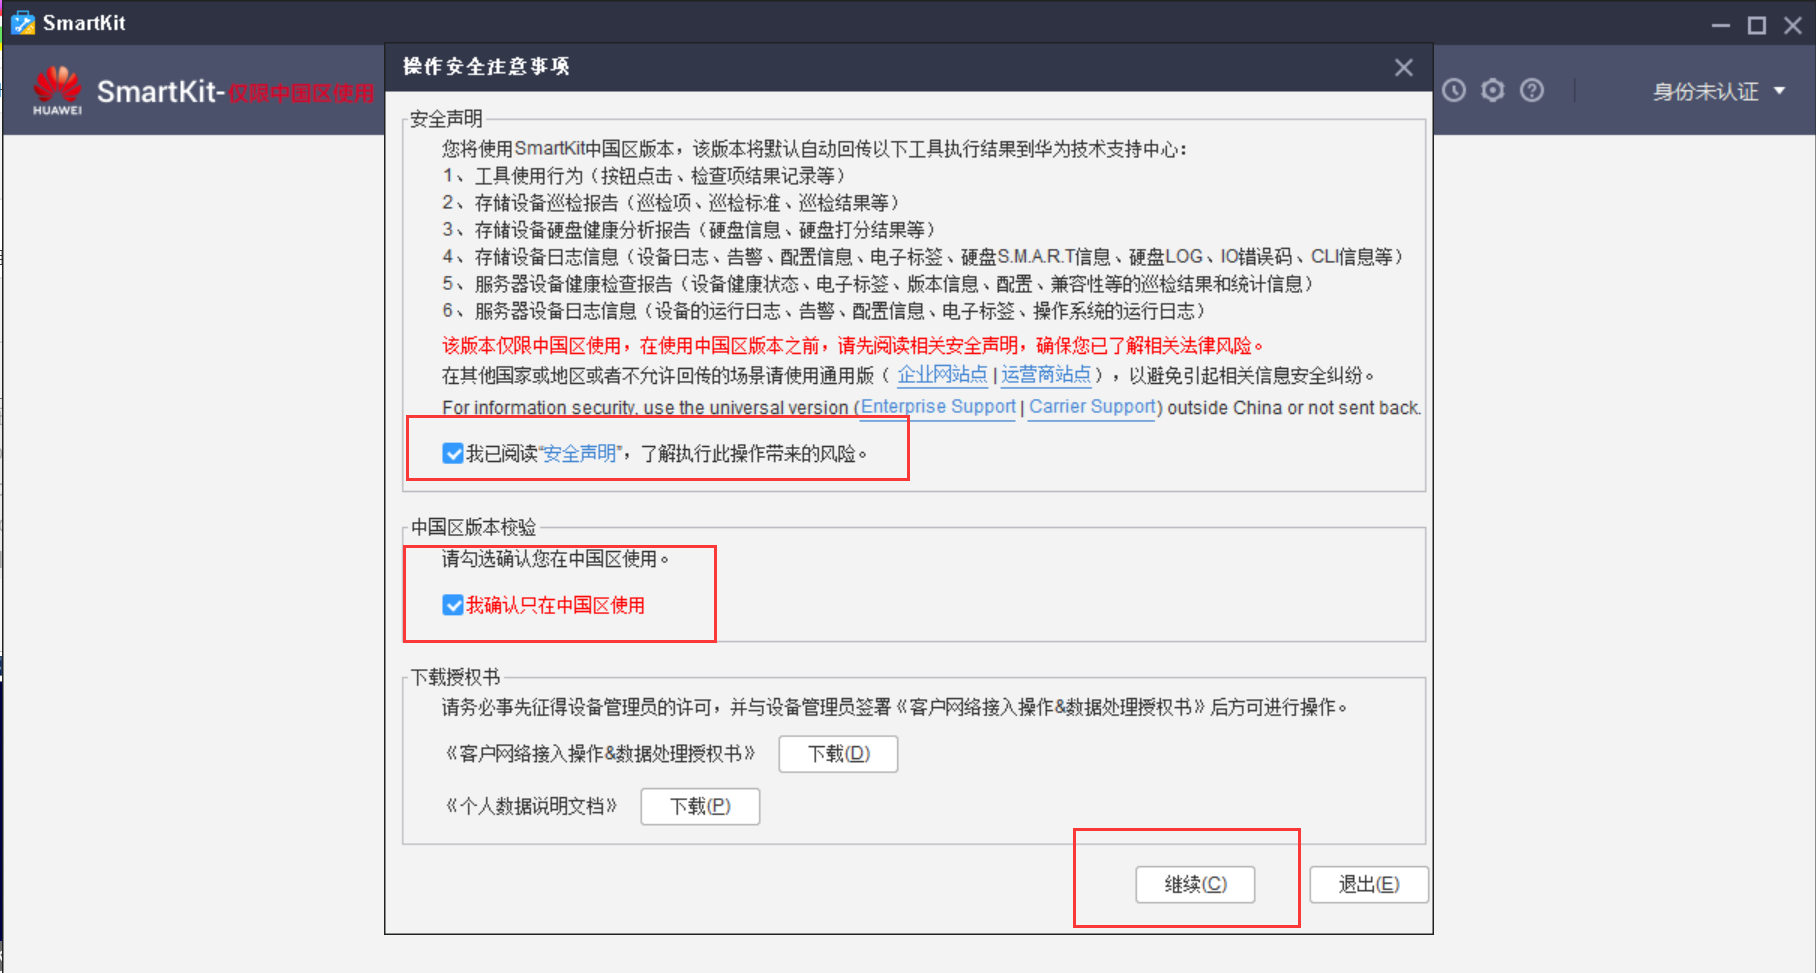Expand the 身份未认证 dropdown
The width and height of the screenshot is (1816, 973).
tap(1779, 90)
